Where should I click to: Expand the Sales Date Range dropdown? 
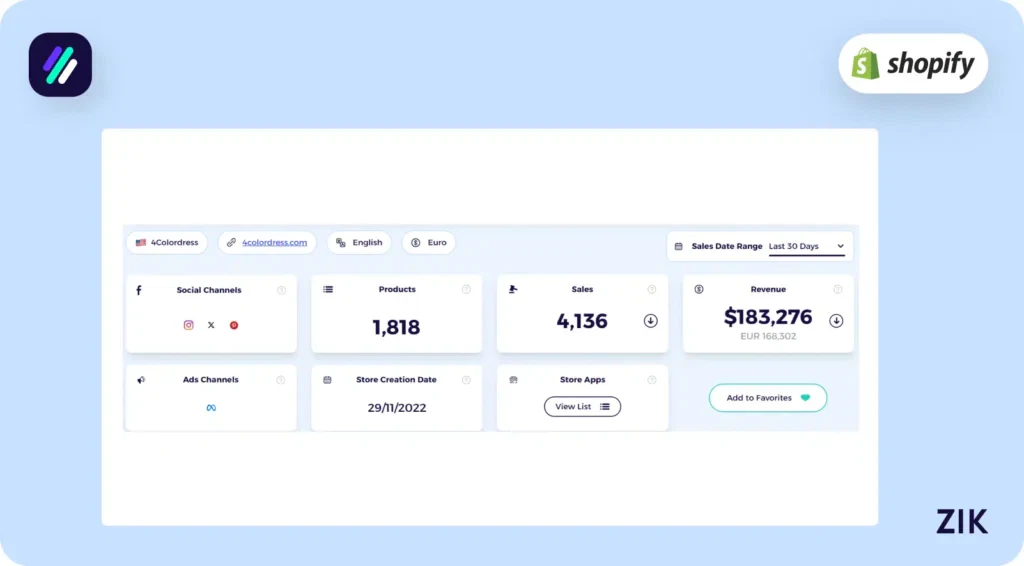coord(806,246)
